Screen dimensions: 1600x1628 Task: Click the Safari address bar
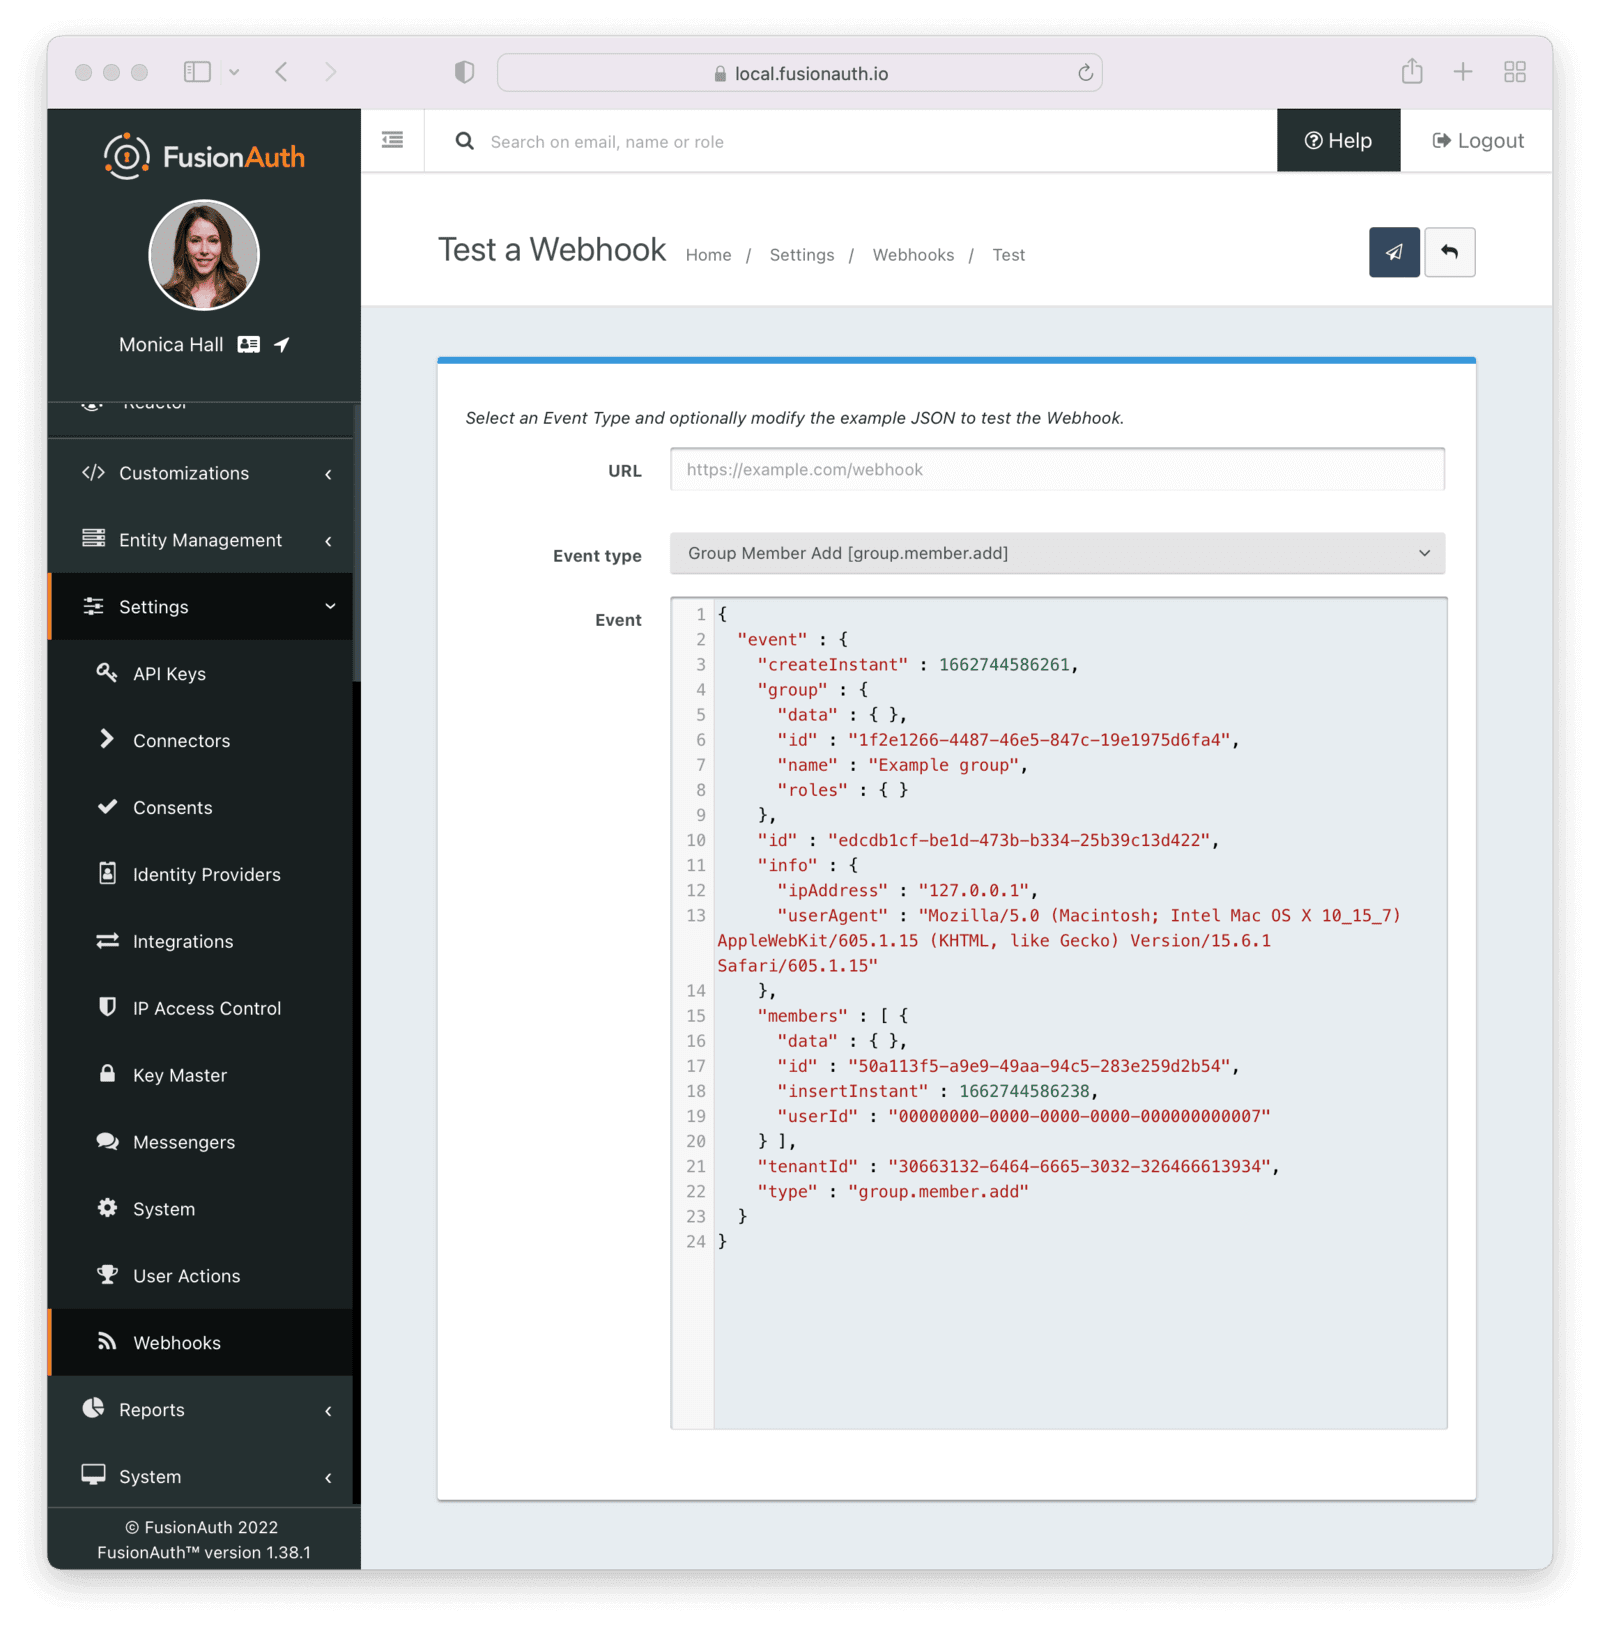click(800, 73)
